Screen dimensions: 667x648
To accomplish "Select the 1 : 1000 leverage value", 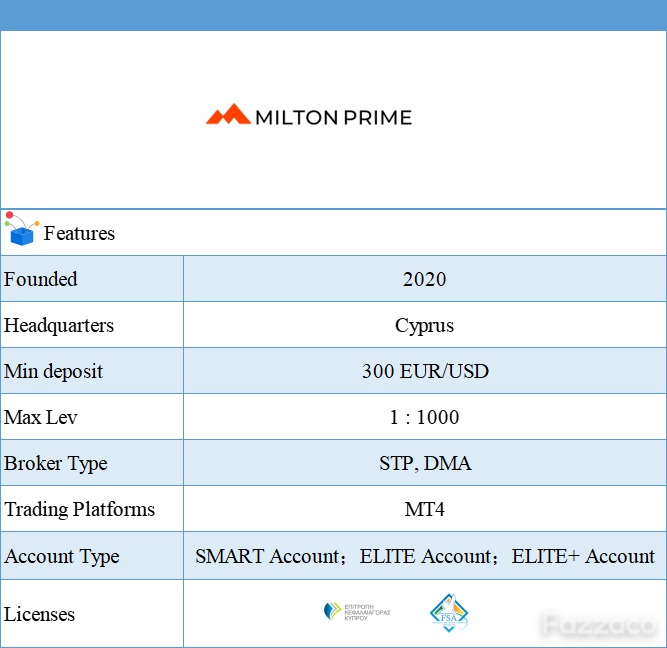I will click(424, 417).
